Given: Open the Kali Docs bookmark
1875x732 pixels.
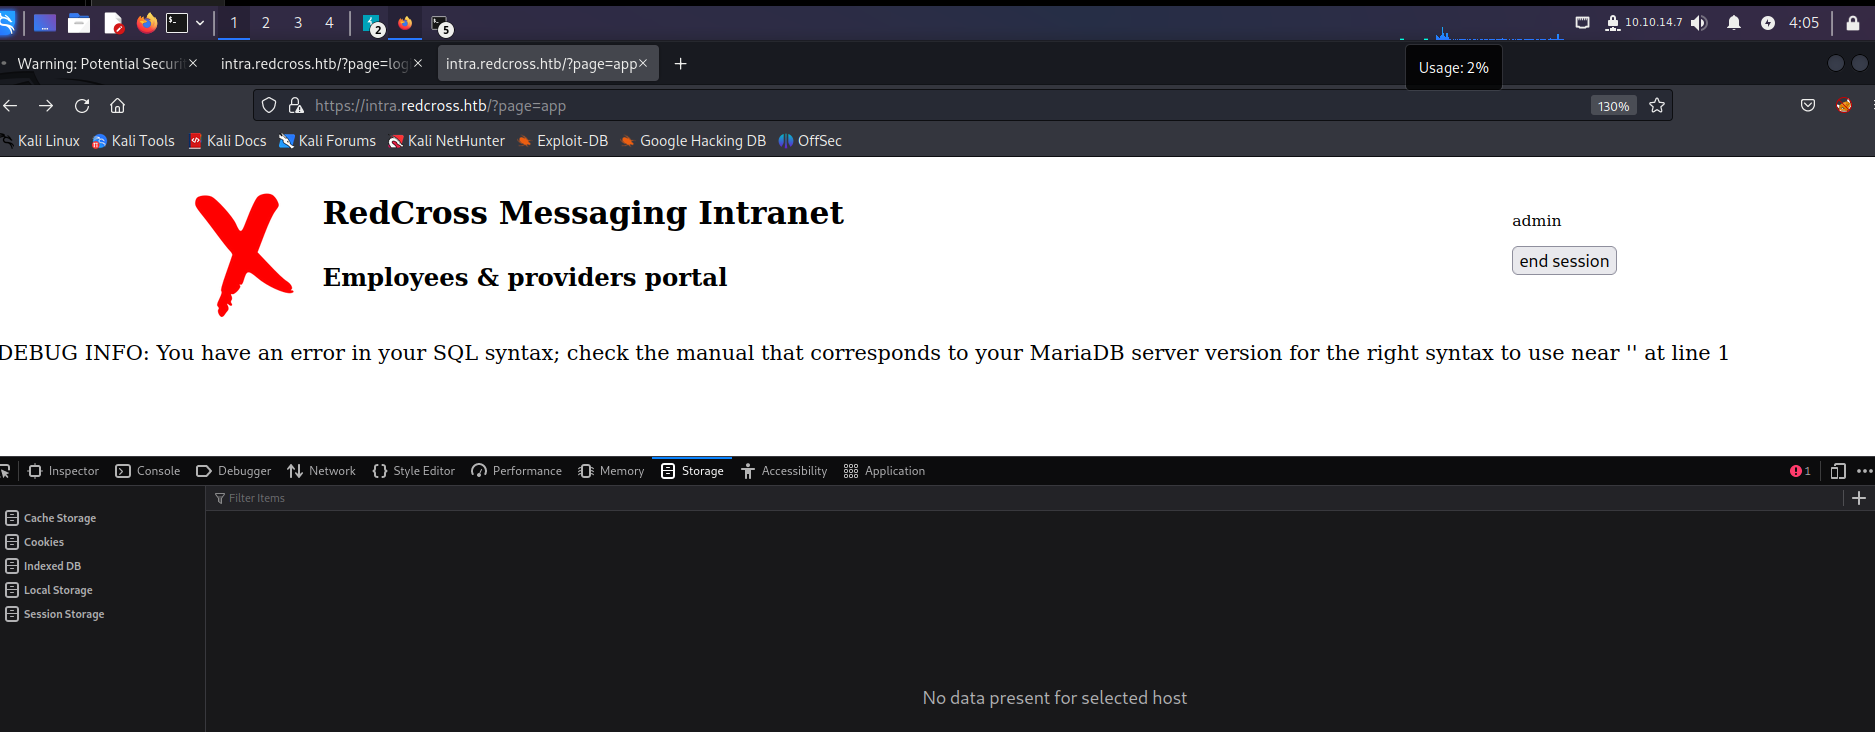Looking at the screenshot, I should 228,141.
